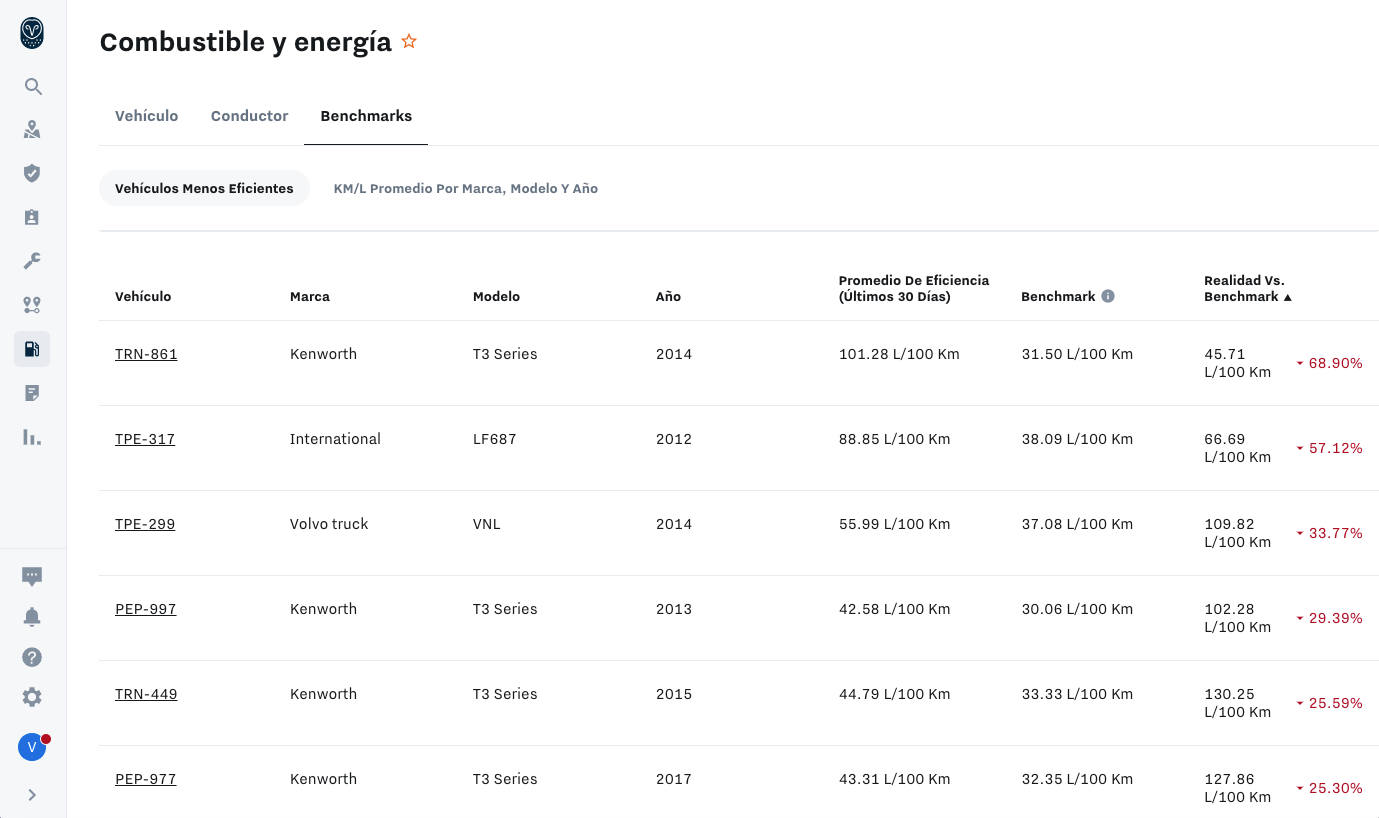Image resolution: width=1379 pixels, height=818 pixels.
Task: Open the notifications bell icon
Action: tap(32, 616)
